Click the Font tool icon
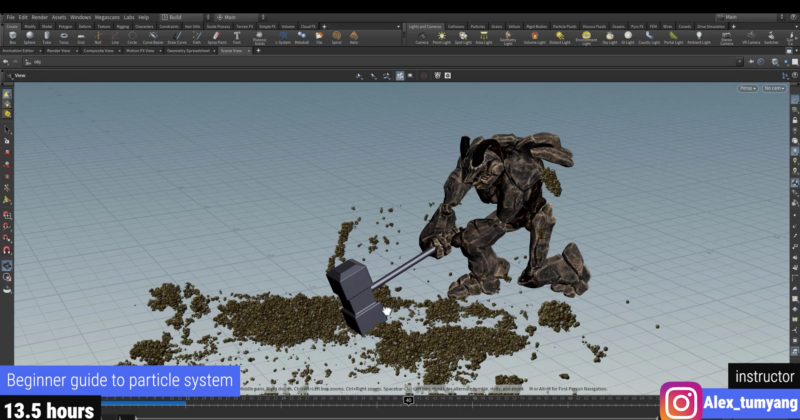This screenshot has height=420, width=800. pyautogui.click(x=237, y=38)
